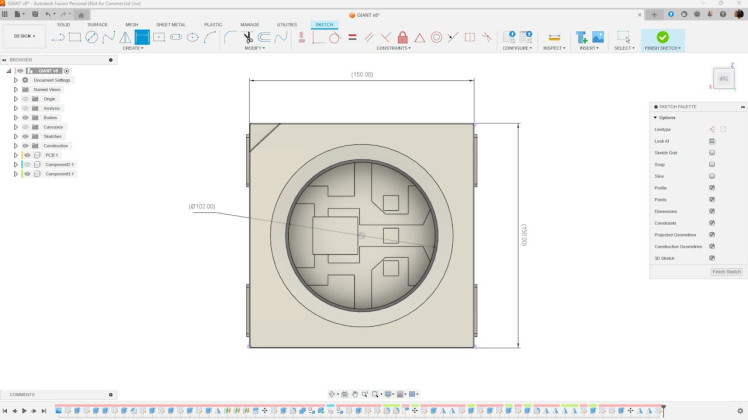Screen dimensions: 748x420
Task: Click the Finish Sketch button in palette
Action: coord(726,272)
